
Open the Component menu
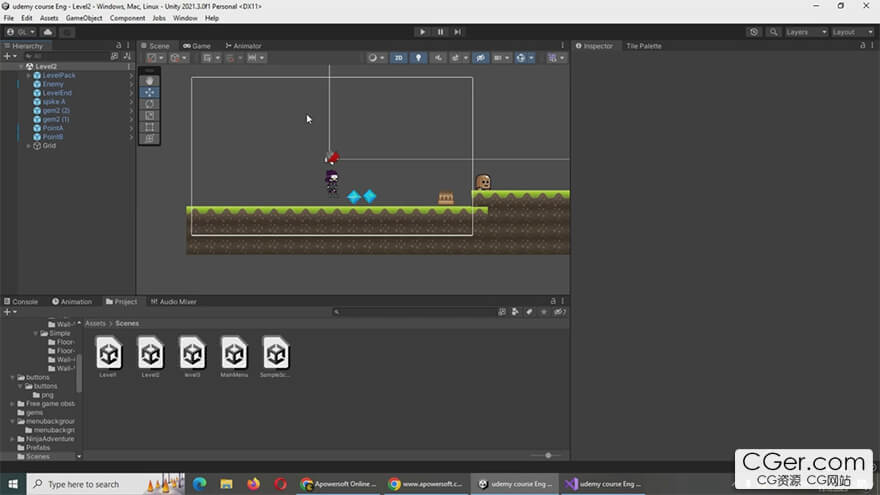click(x=127, y=18)
